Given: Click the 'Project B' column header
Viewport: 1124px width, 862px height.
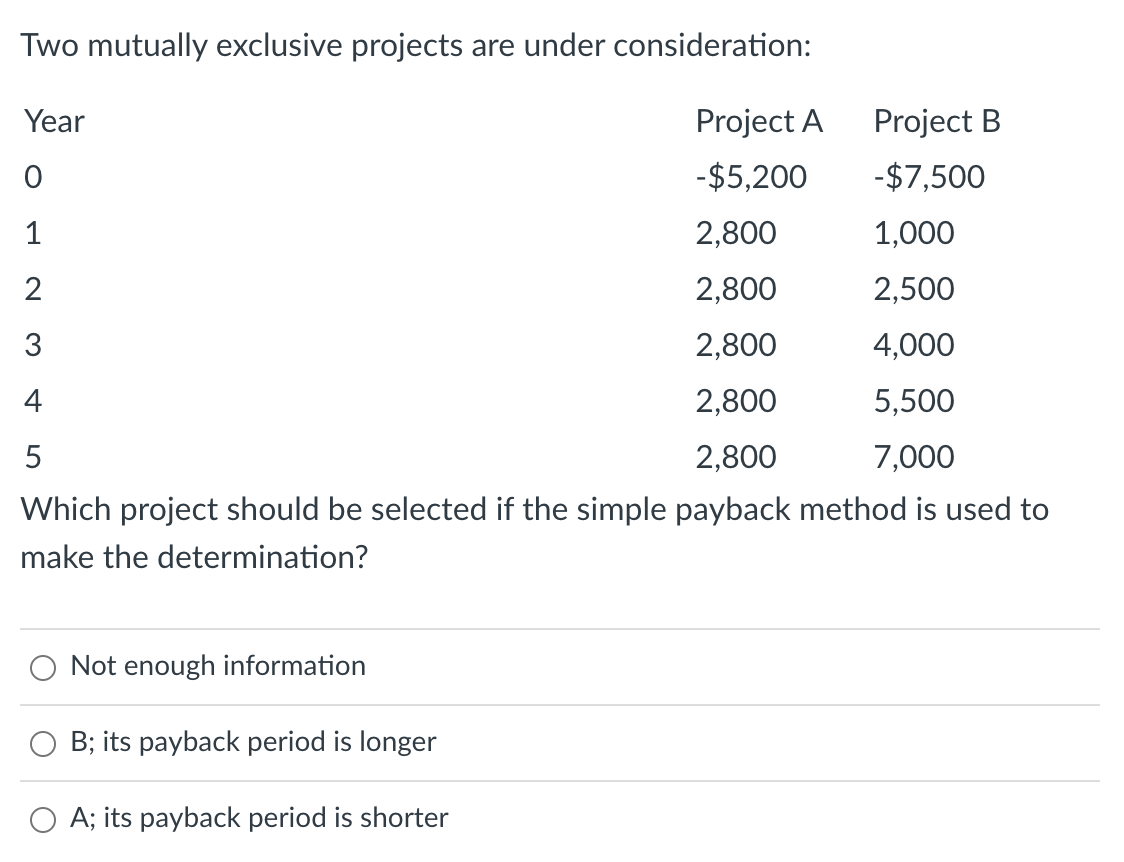Looking at the screenshot, I should coord(936,122).
